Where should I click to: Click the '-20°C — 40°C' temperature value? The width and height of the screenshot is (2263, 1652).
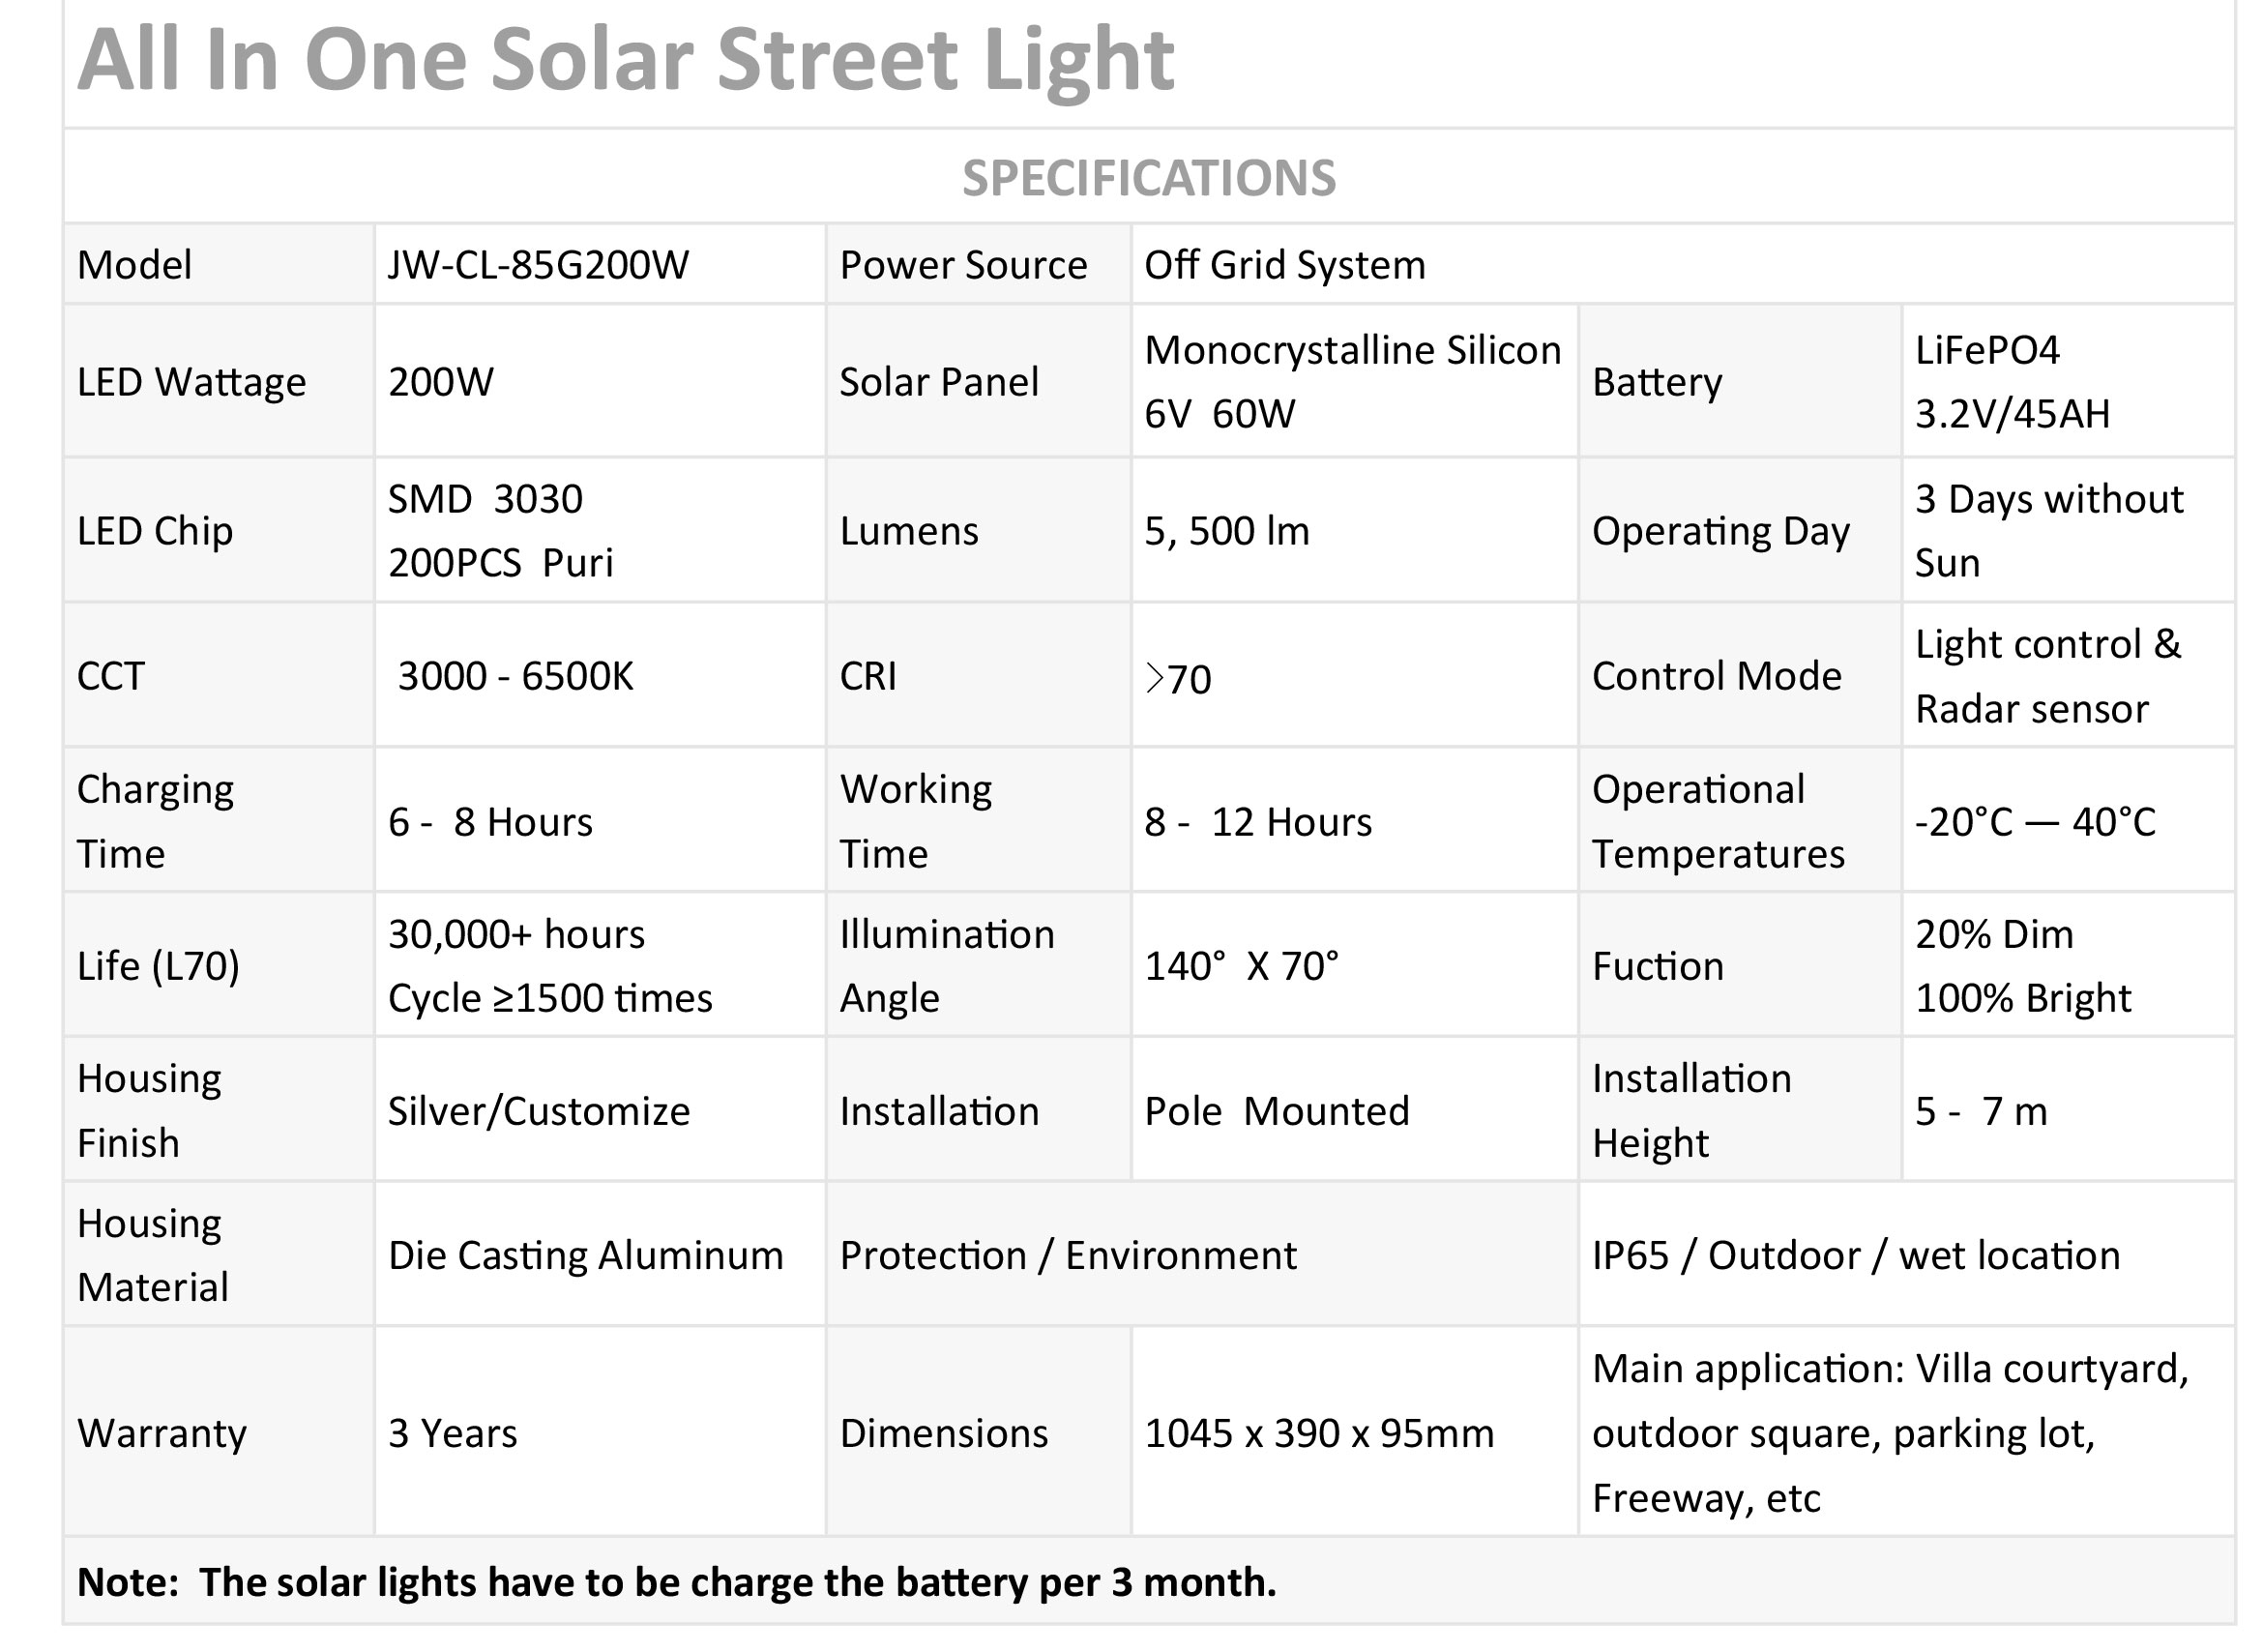coord(2034,822)
